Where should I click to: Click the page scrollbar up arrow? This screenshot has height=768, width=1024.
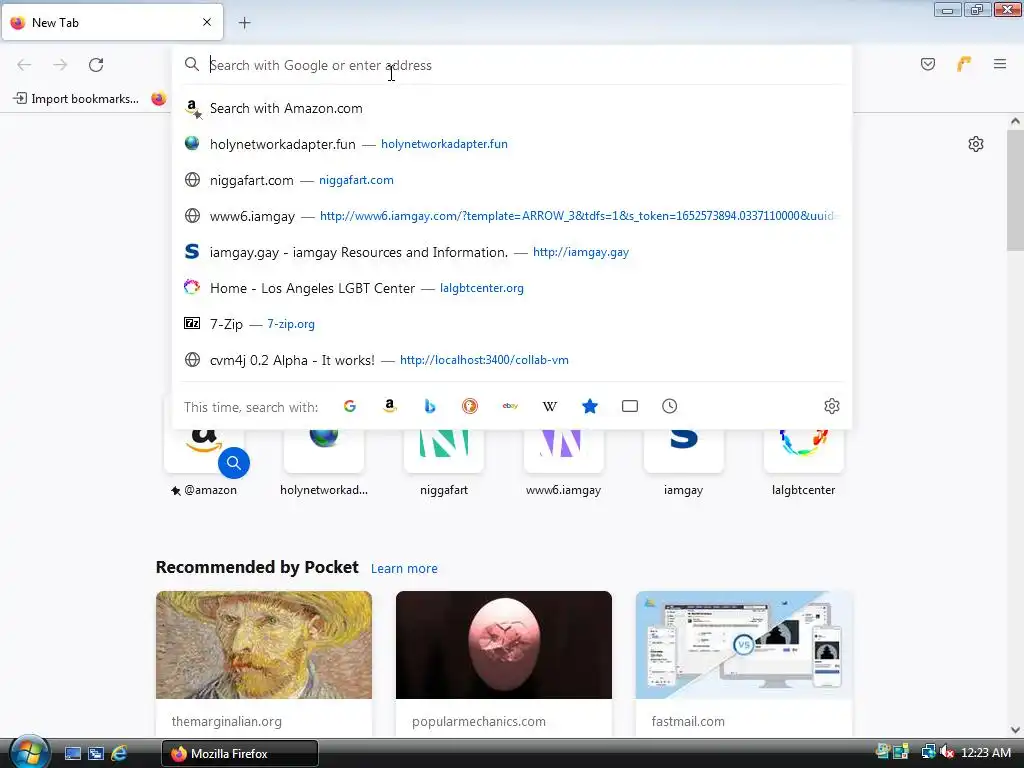click(x=1015, y=121)
